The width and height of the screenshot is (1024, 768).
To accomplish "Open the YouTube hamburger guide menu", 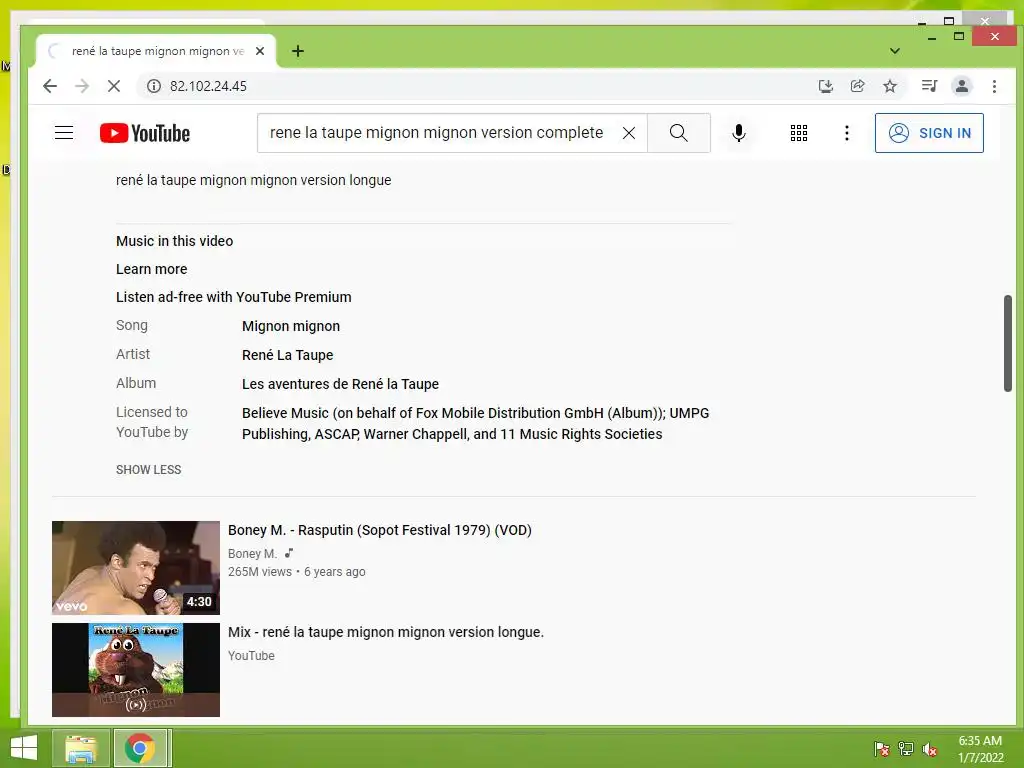I will (64, 133).
